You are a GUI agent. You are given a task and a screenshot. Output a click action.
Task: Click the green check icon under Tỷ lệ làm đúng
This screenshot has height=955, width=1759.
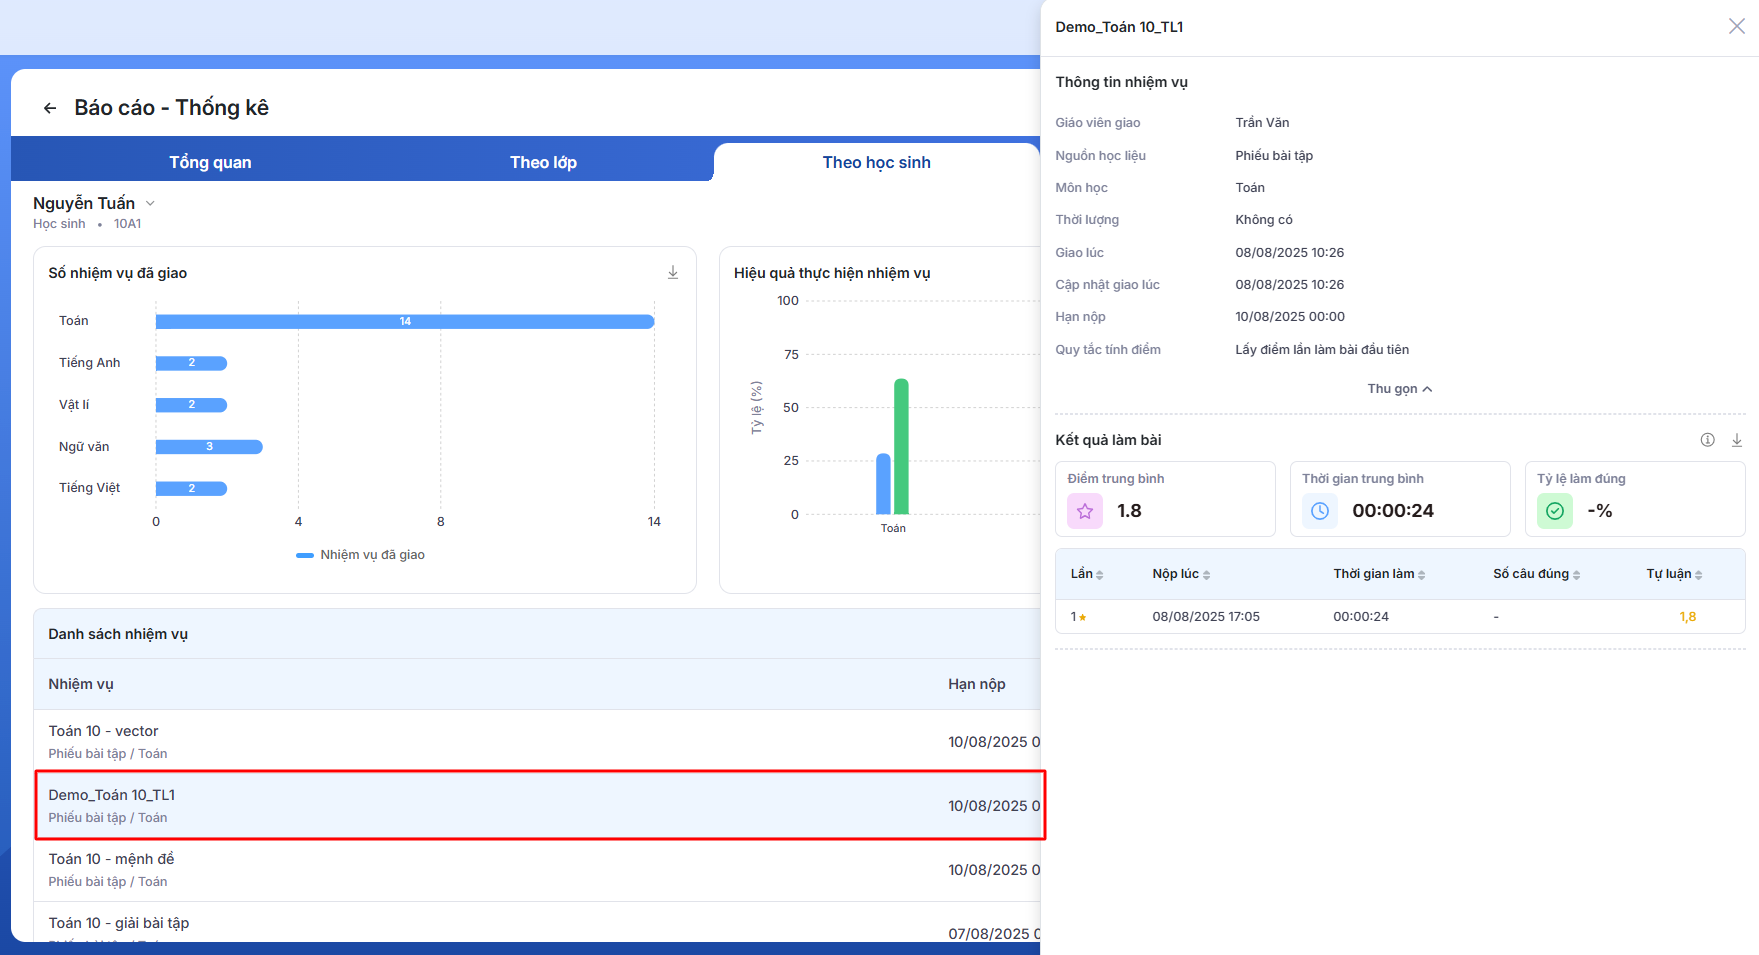(1555, 511)
